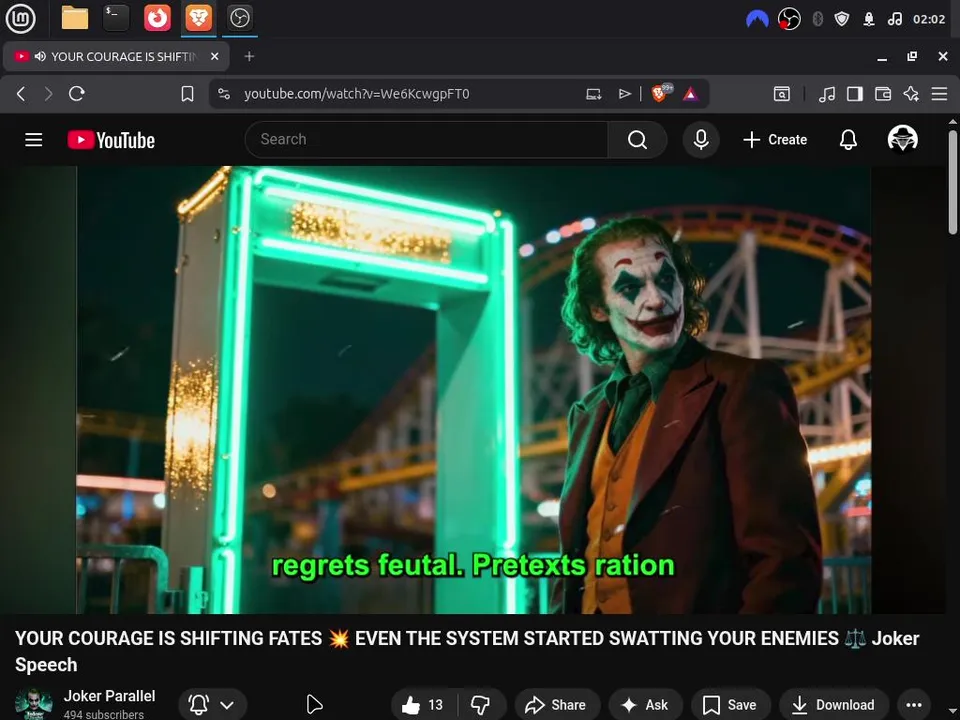Viewport: 960px width, 720px height.
Task: Open Leo AI assistant sparkle icon
Action: coord(911,94)
